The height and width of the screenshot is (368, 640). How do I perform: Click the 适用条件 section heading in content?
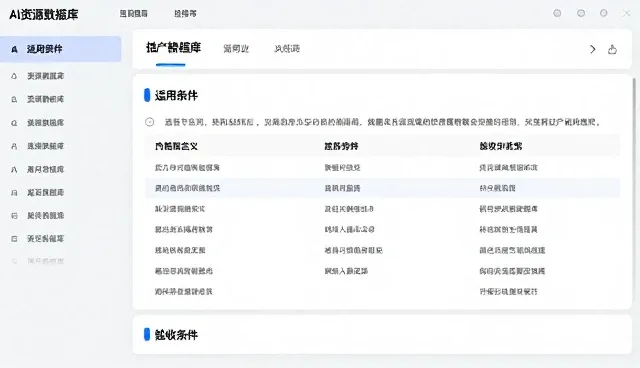tap(176, 95)
